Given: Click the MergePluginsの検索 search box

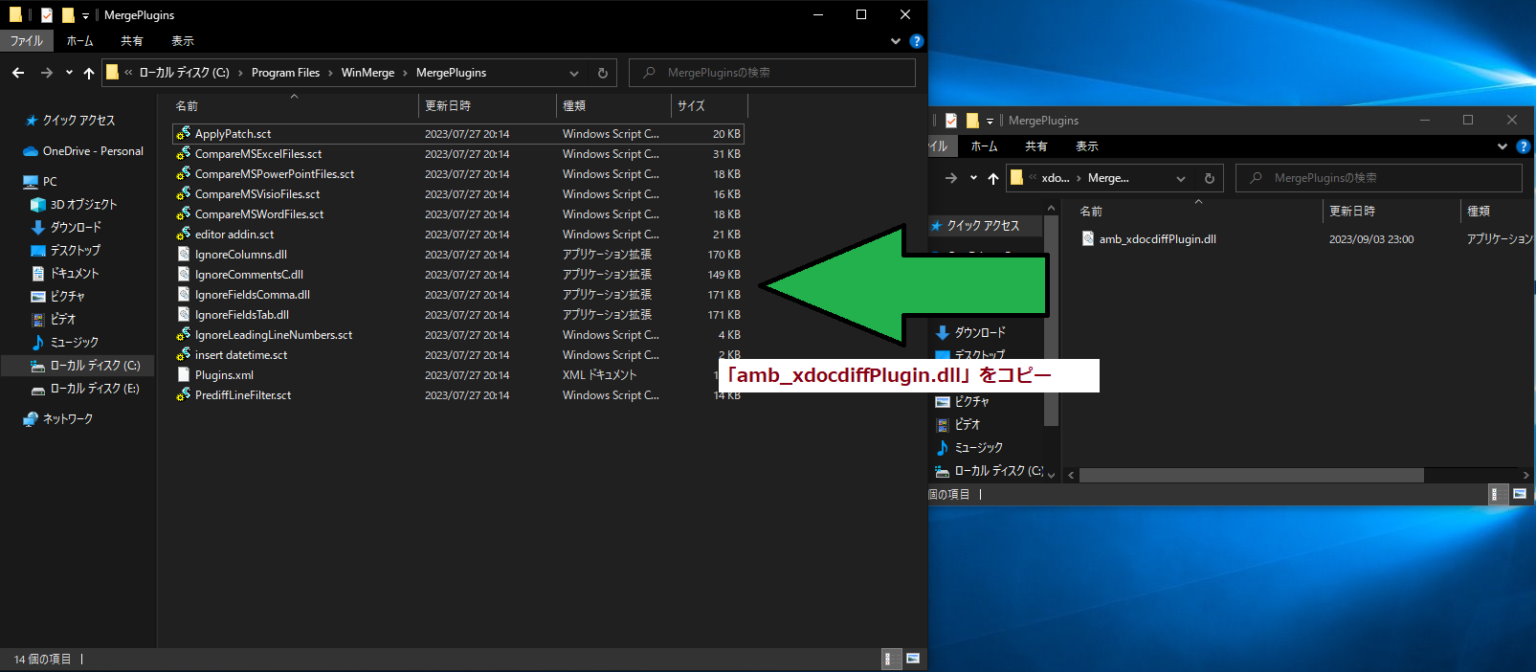Looking at the screenshot, I should point(772,72).
